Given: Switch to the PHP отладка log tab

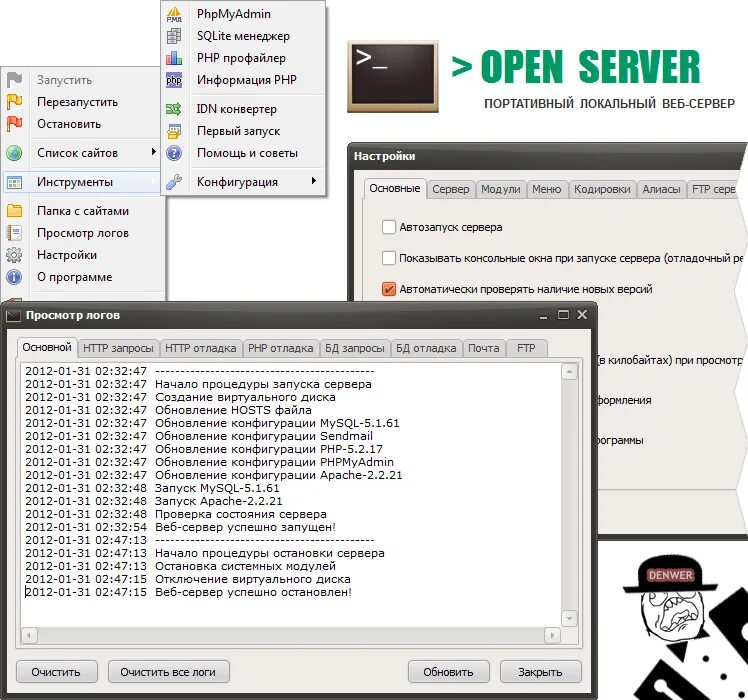Looking at the screenshot, I should 280,348.
